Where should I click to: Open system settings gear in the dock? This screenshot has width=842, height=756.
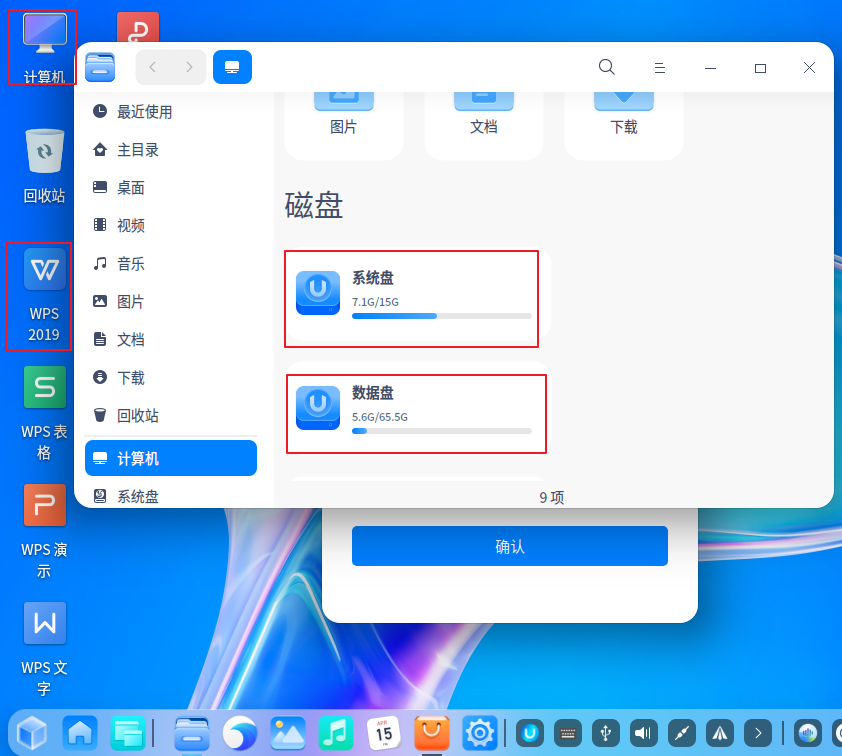tap(480, 733)
